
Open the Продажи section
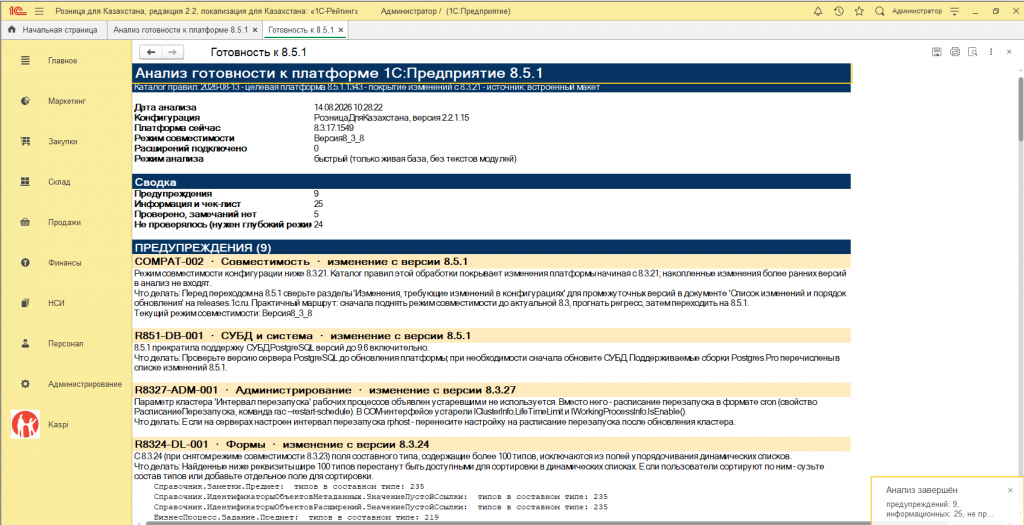(x=65, y=222)
